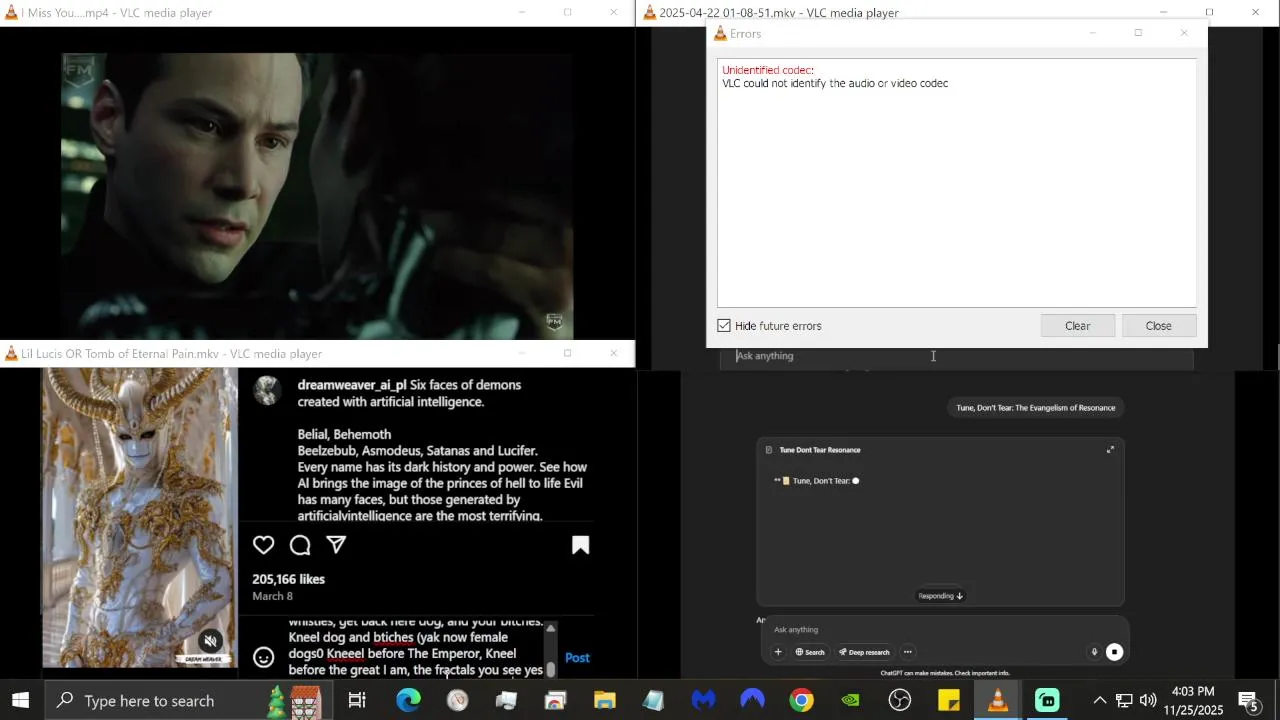Click the comment box scrollbar thumb
Image resolution: width=1280 pixels, height=720 pixels.
pyautogui.click(x=550, y=667)
